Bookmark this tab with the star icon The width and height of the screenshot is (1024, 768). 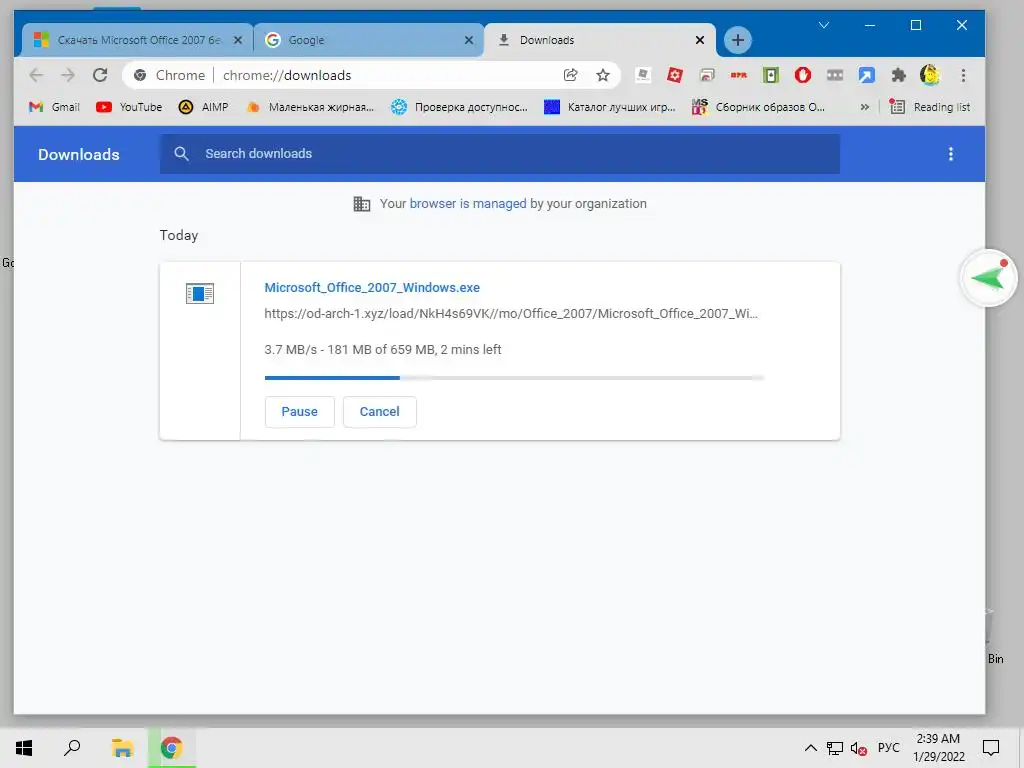[x=603, y=75]
